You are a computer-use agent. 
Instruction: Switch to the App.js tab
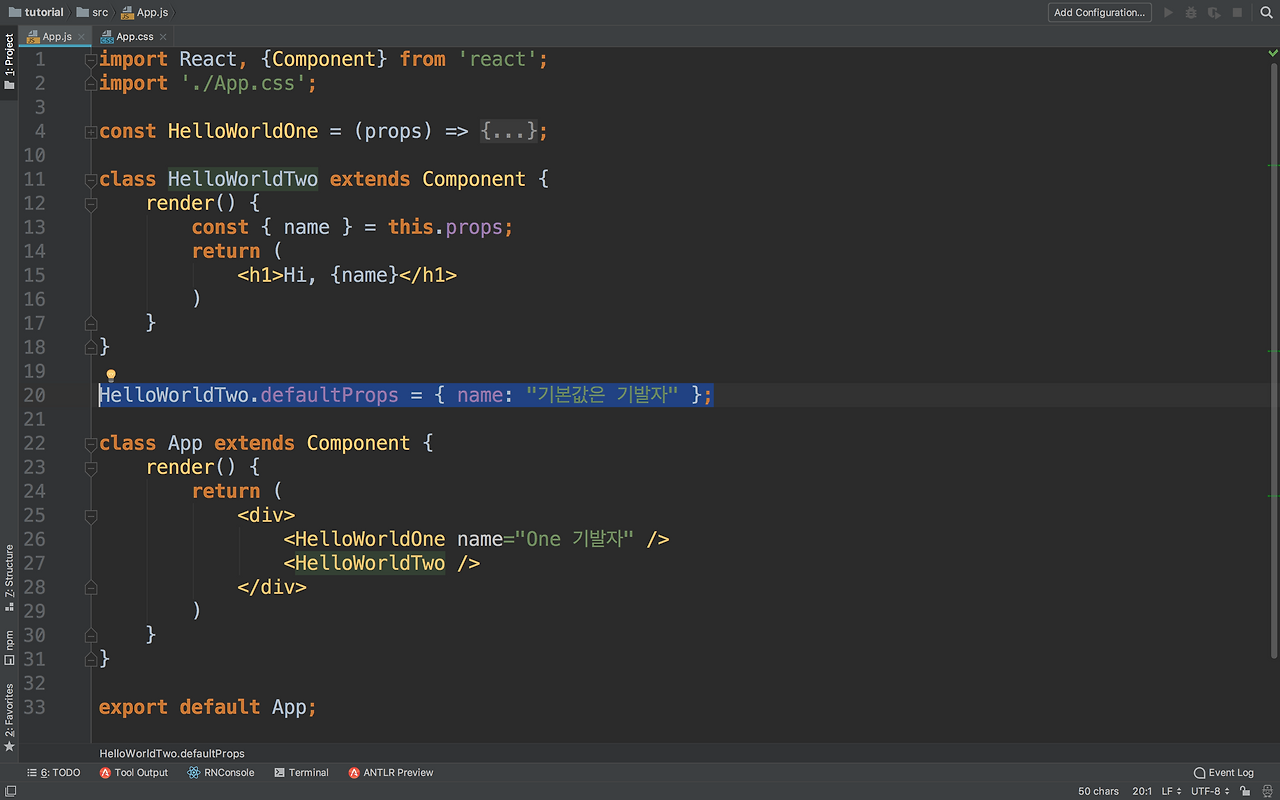point(56,37)
